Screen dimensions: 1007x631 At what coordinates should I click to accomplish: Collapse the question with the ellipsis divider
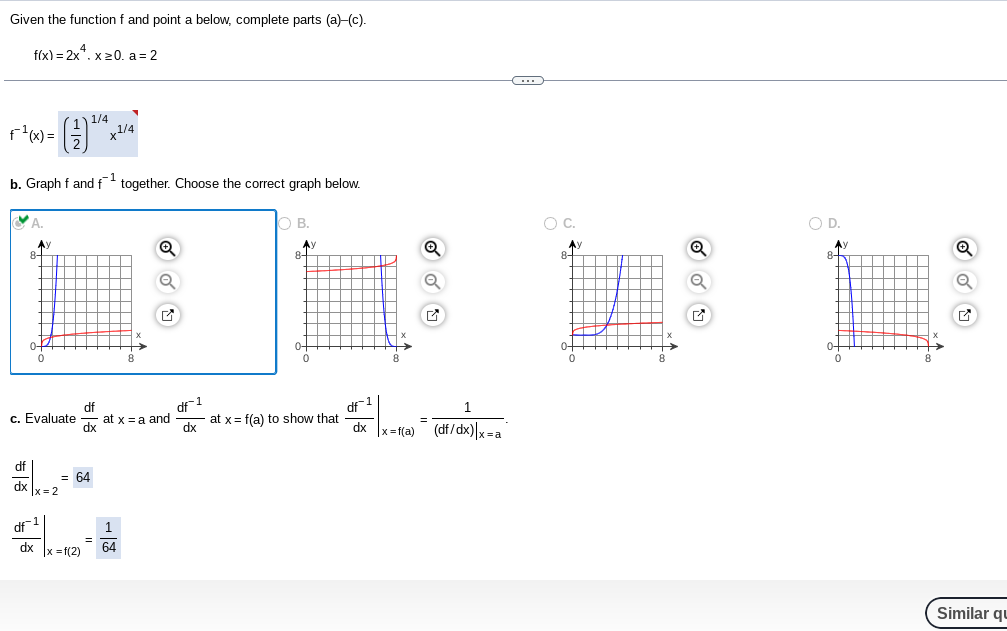point(527,80)
